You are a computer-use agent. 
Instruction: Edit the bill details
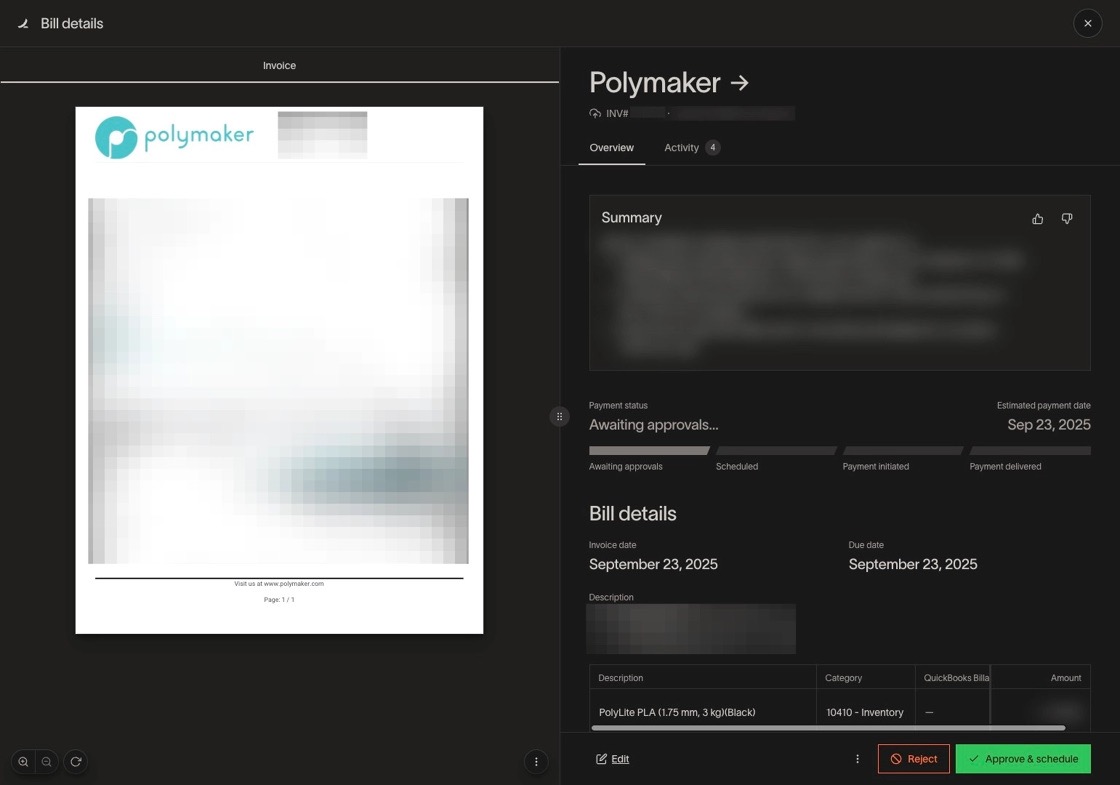point(612,759)
